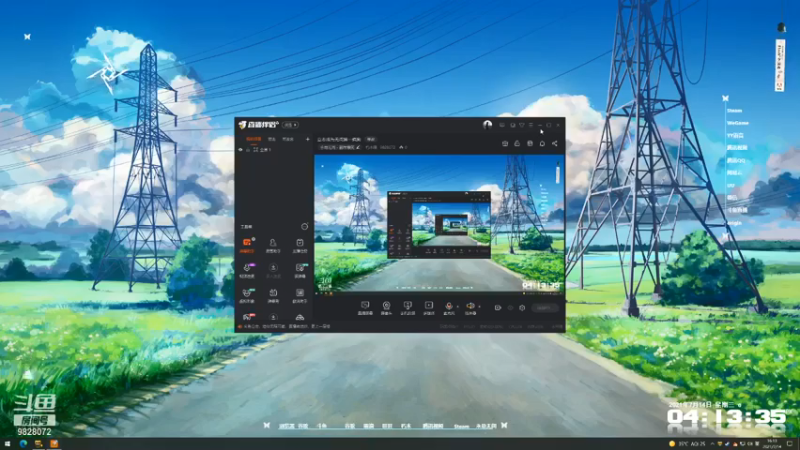Click the record video icon left of the gear
The width and height of the screenshot is (800, 450).
(498, 308)
